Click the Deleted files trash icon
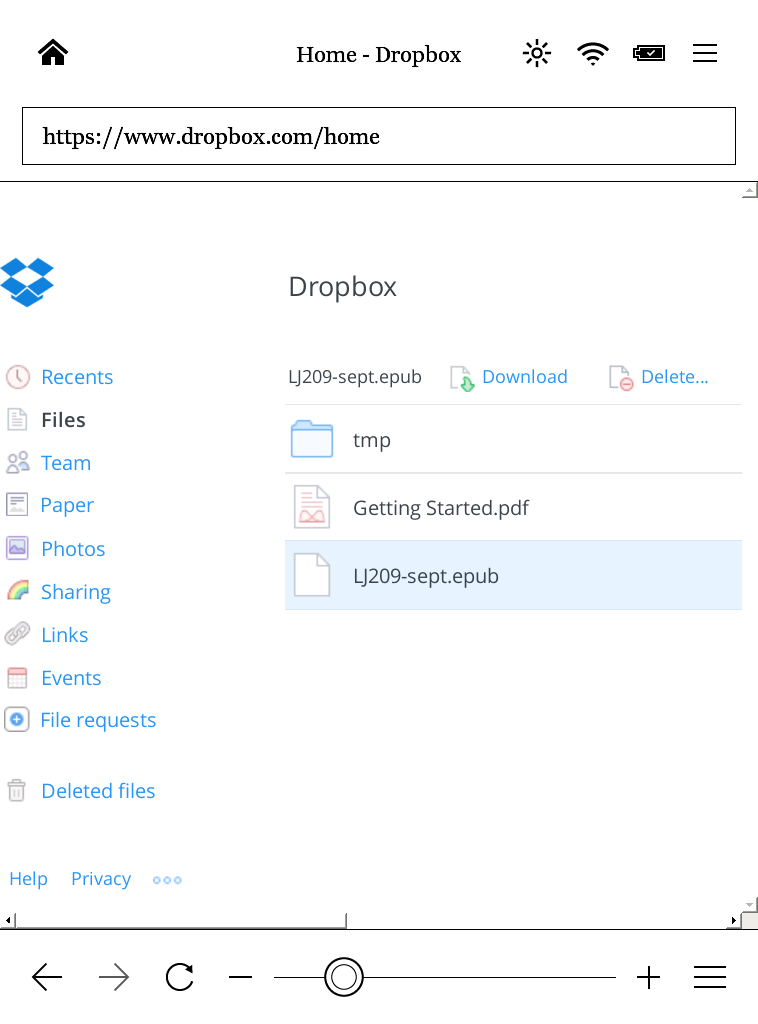Image resolution: width=758 pixels, height=1024 pixels. coord(16,790)
